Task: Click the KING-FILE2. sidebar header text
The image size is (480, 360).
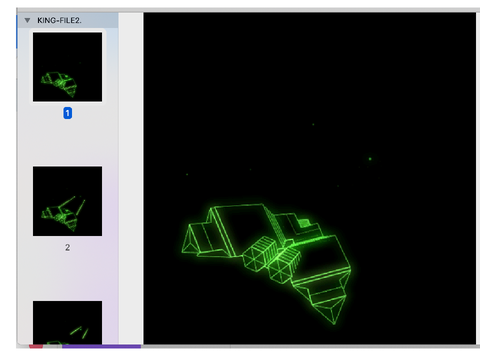Action: click(x=59, y=21)
